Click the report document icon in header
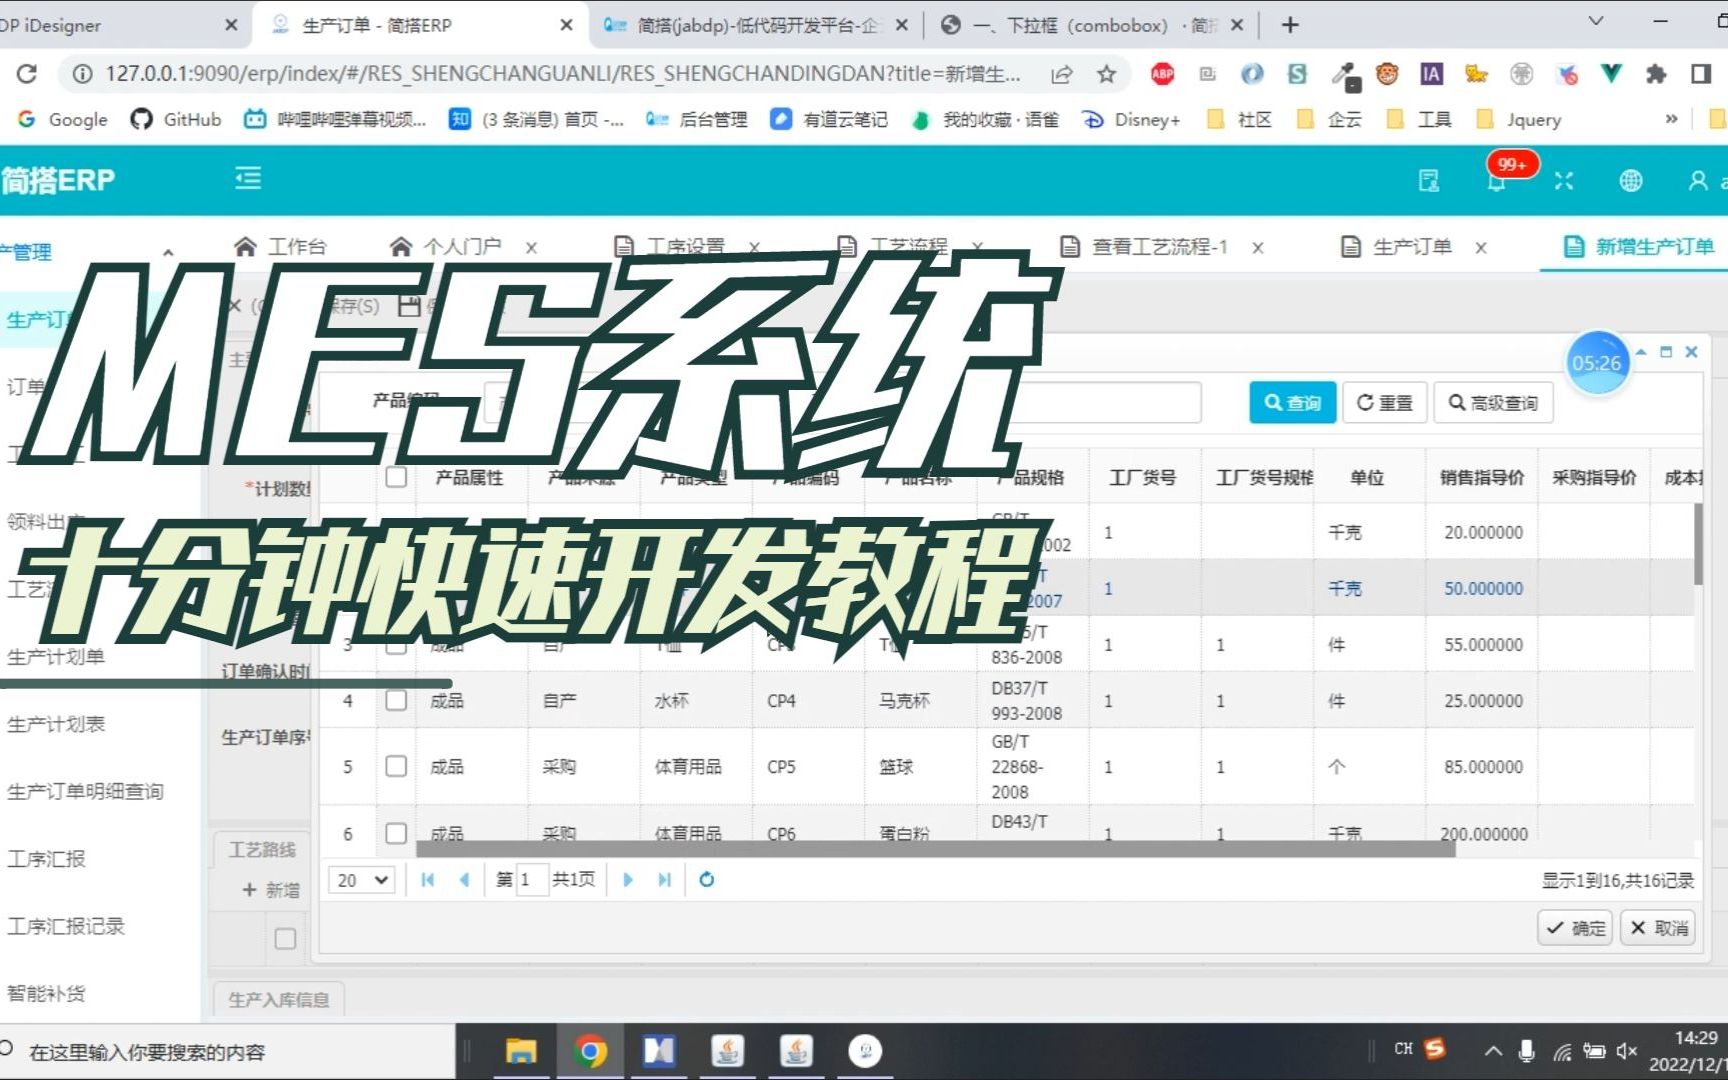 click(x=1430, y=180)
